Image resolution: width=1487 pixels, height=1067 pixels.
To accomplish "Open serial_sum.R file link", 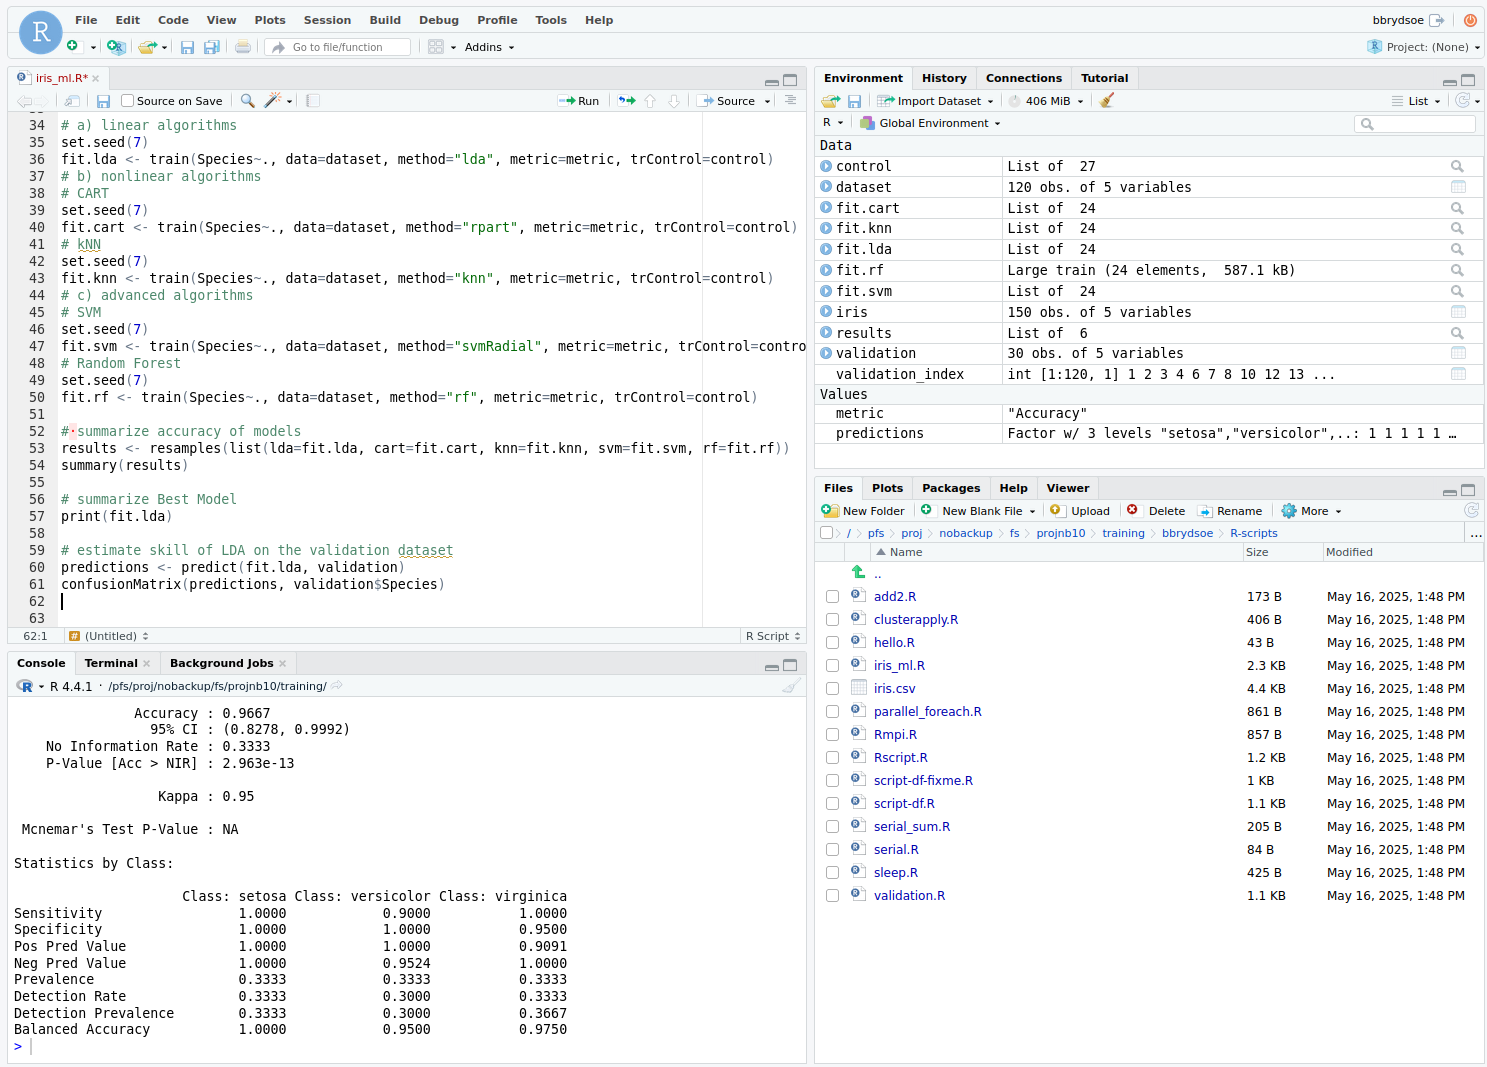I will click(912, 827).
